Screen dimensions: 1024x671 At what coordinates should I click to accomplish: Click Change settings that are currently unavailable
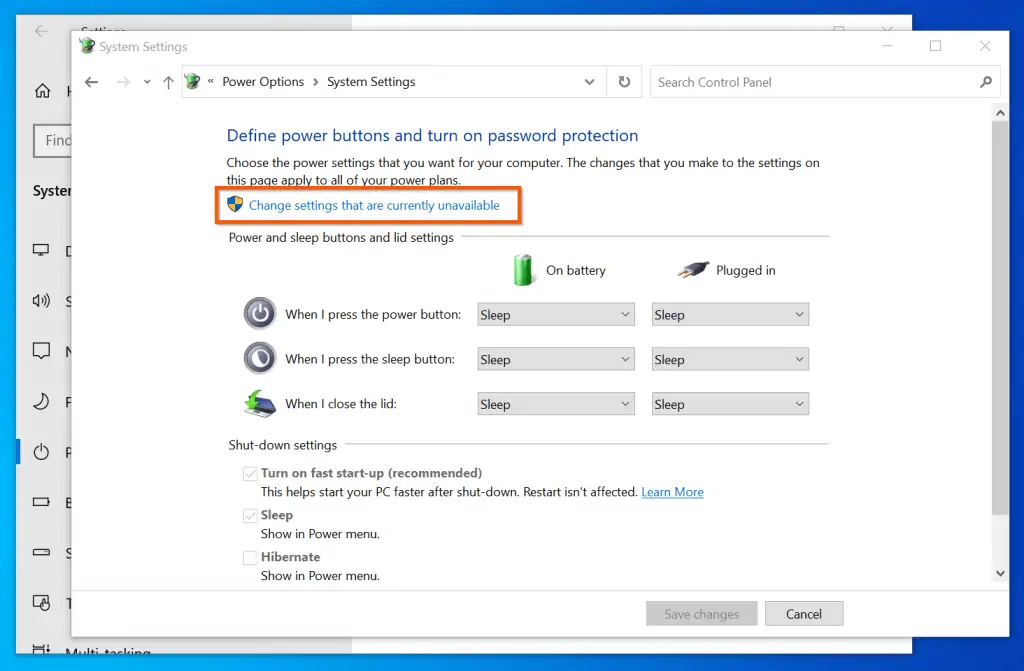(x=373, y=205)
